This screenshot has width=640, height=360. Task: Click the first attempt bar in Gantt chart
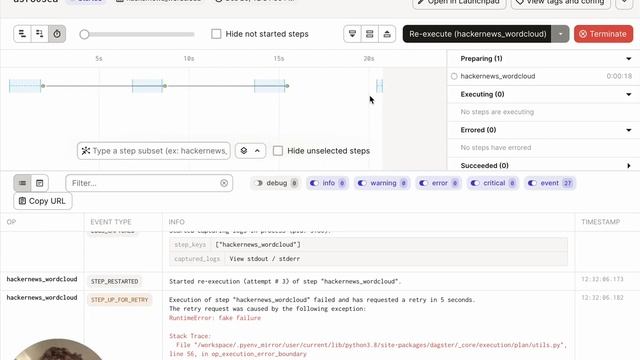click(x=25, y=86)
